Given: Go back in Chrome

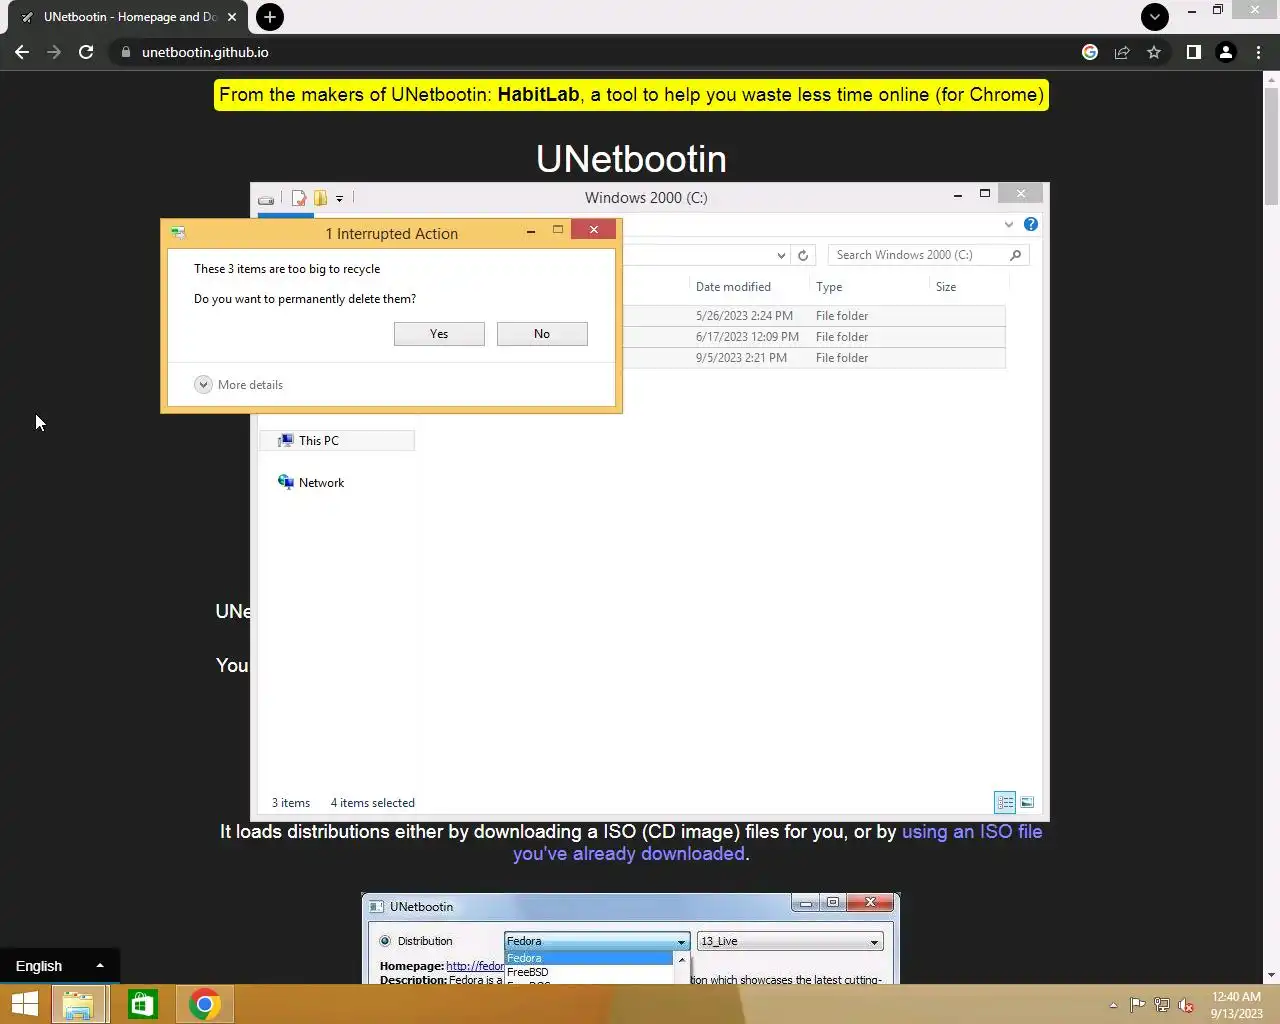Looking at the screenshot, I should [22, 52].
